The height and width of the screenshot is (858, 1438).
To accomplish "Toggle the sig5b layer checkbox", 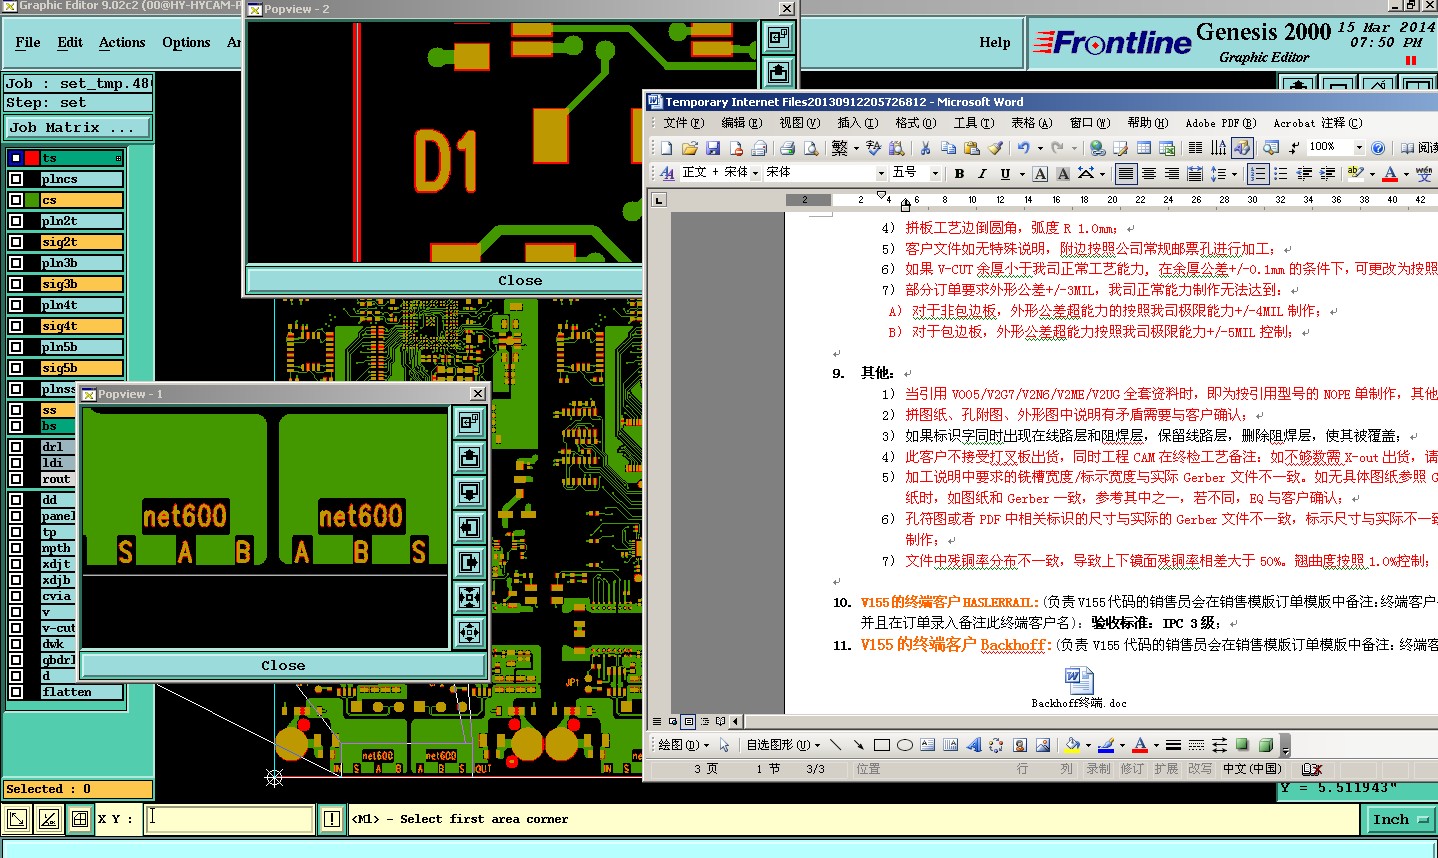I will pyautogui.click(x=16, y=368).
